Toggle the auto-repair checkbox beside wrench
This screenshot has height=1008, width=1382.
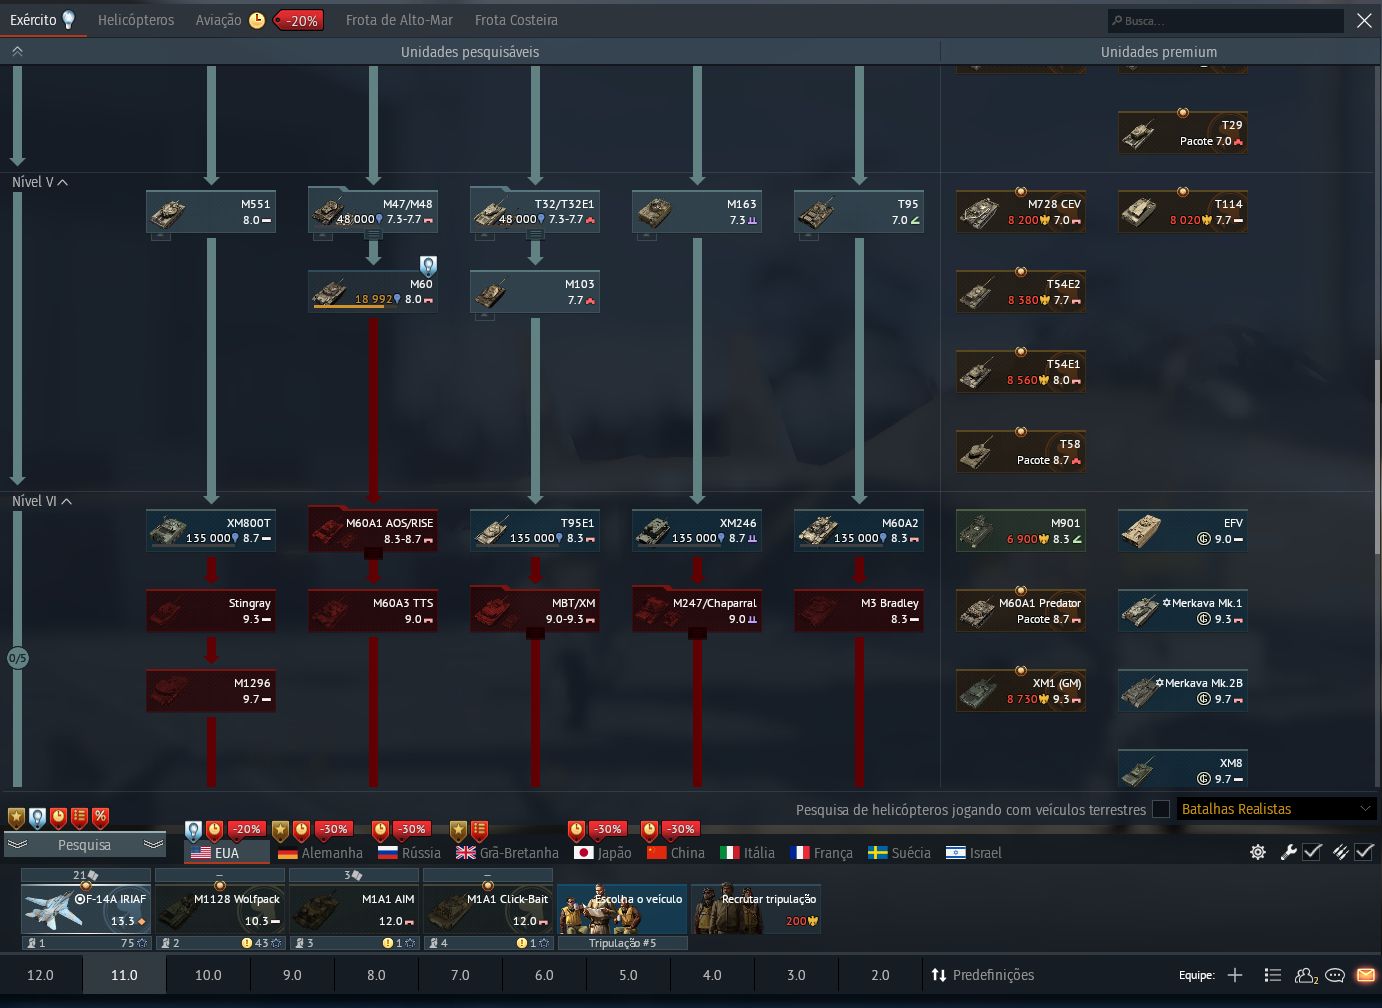click(x=1313, y=852)
